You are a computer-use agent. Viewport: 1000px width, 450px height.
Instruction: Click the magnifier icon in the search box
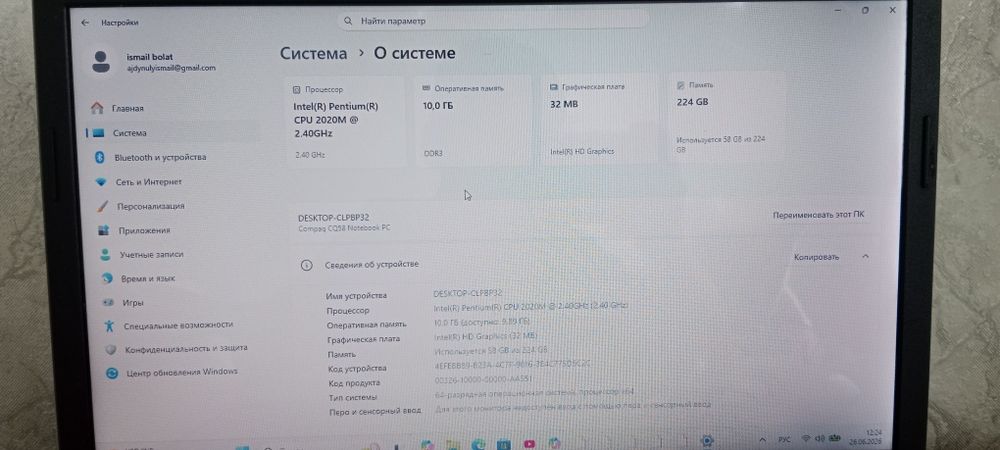click(348, 21)
